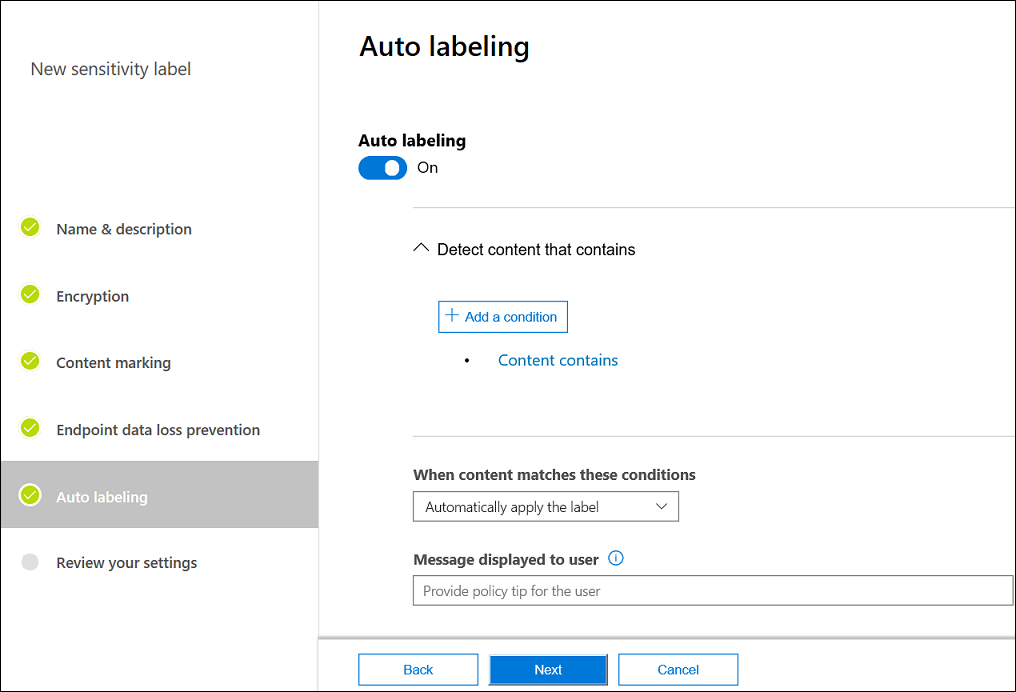Open the Content contains link
Viewport: 1016px width, 692px height.
tap(558, 360)
